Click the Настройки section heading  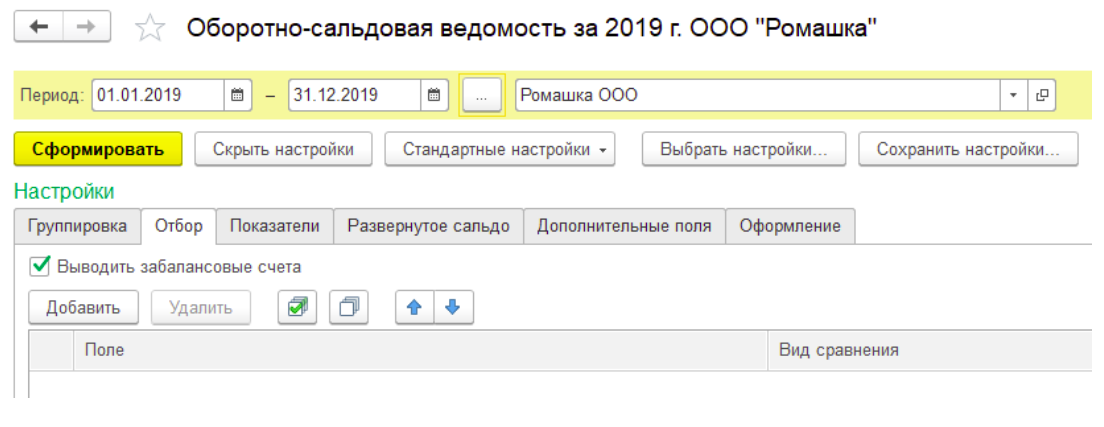pyautogui.click(x=64, y=191)
